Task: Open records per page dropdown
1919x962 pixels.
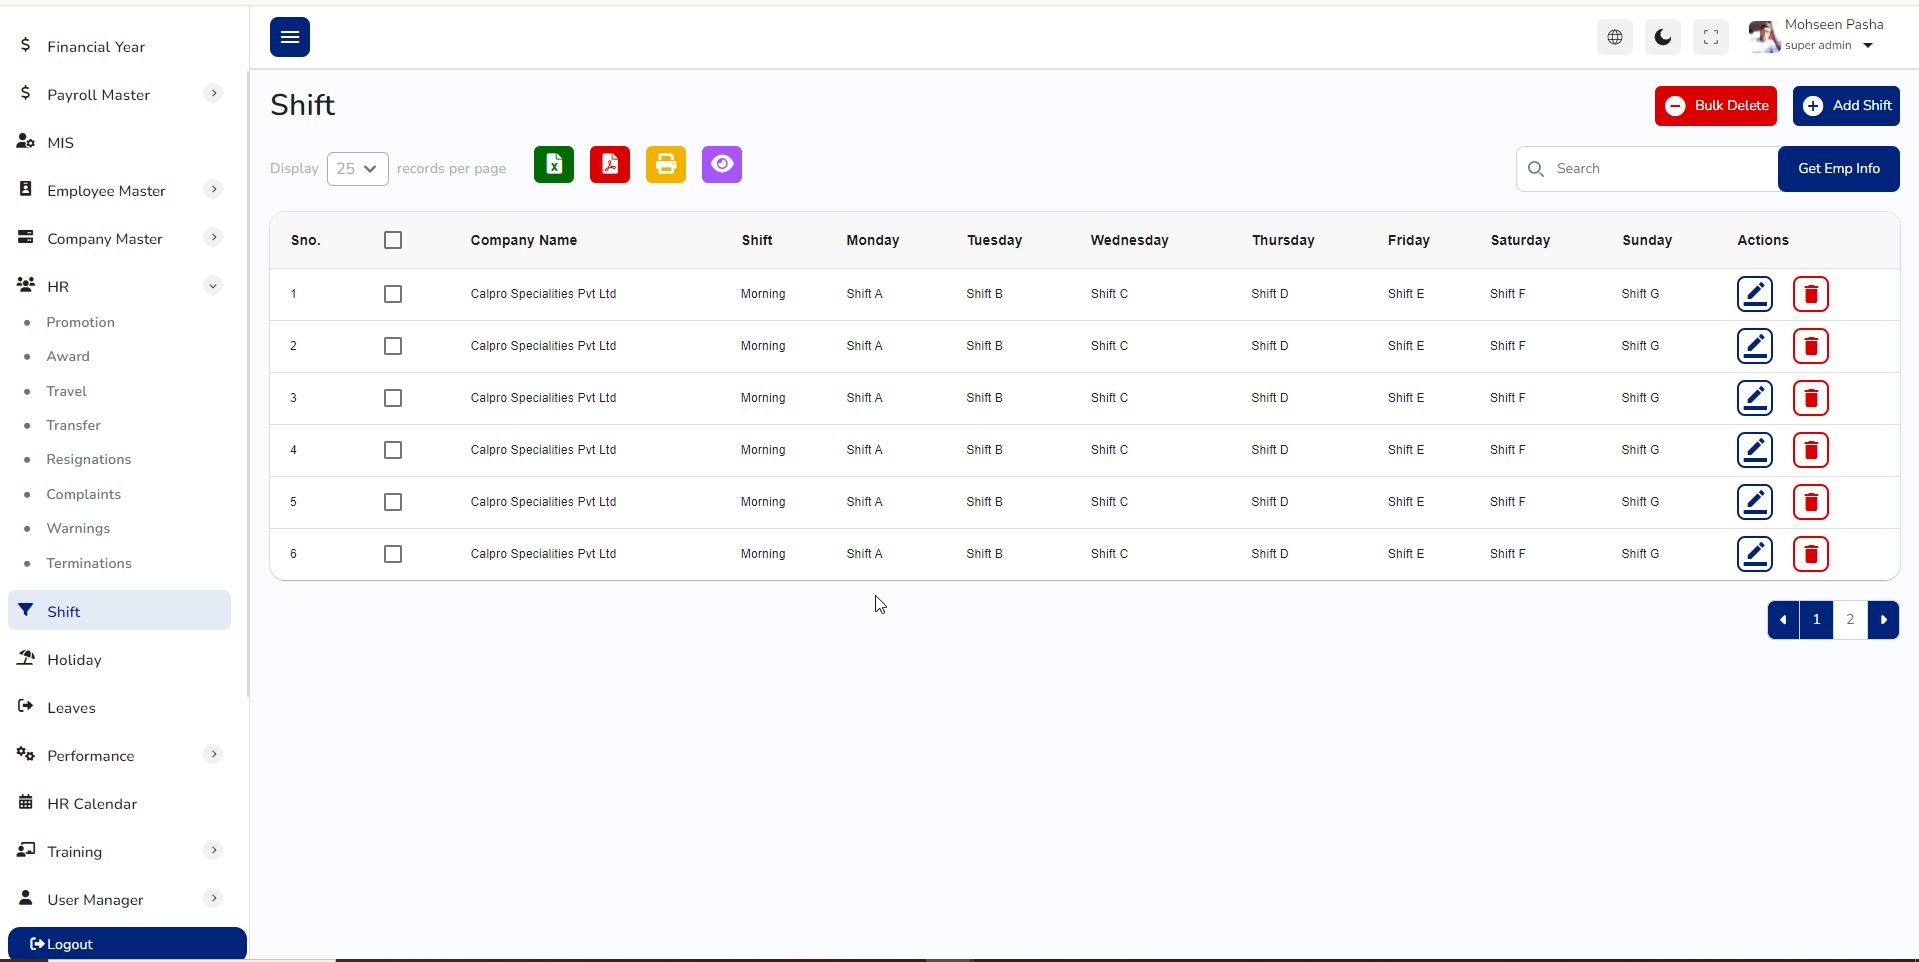Action: (x=357, y=169)
